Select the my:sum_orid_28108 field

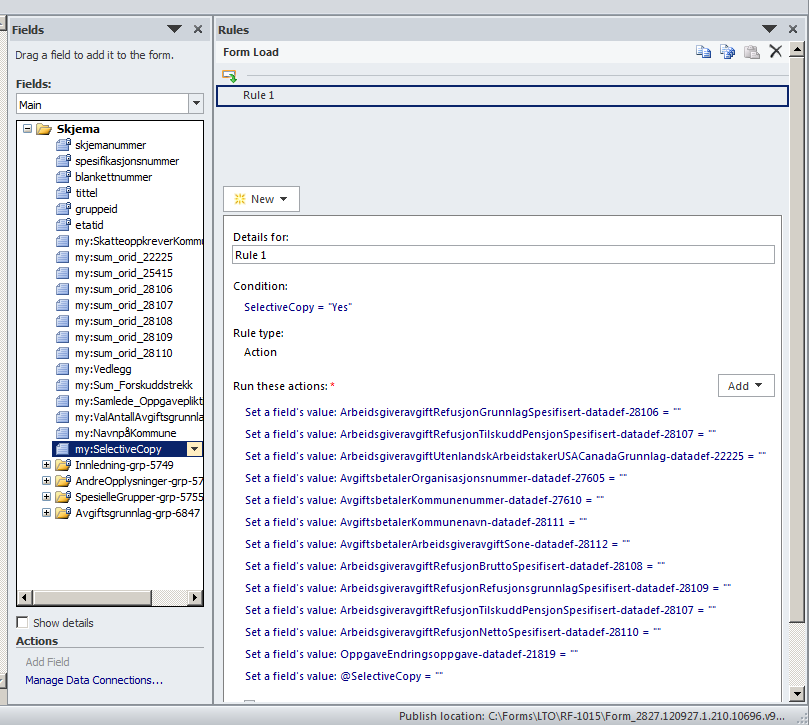click(124, 321)
